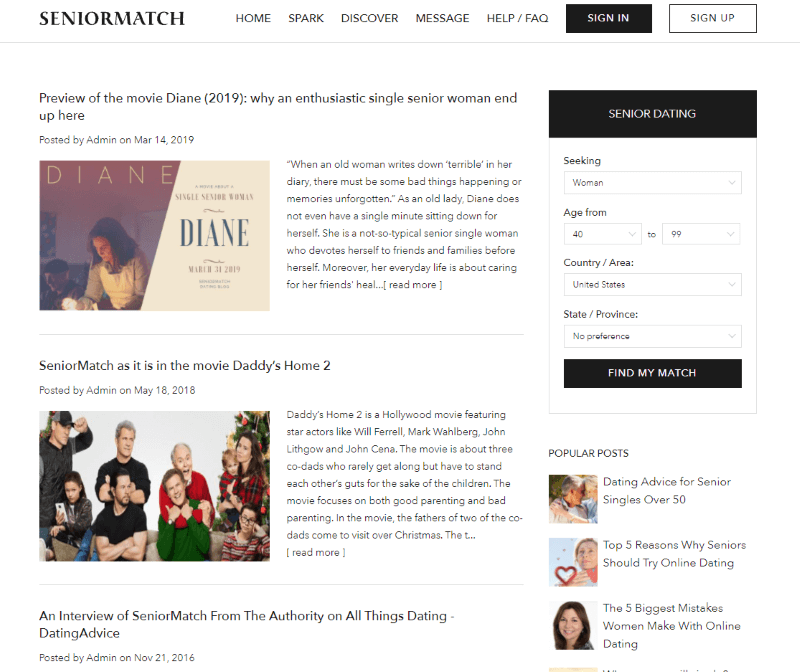Screen dimensions: 800x672
Task: Open thumbnail of 5 Biggest Mistakes post
Action: tap(573, 625)
